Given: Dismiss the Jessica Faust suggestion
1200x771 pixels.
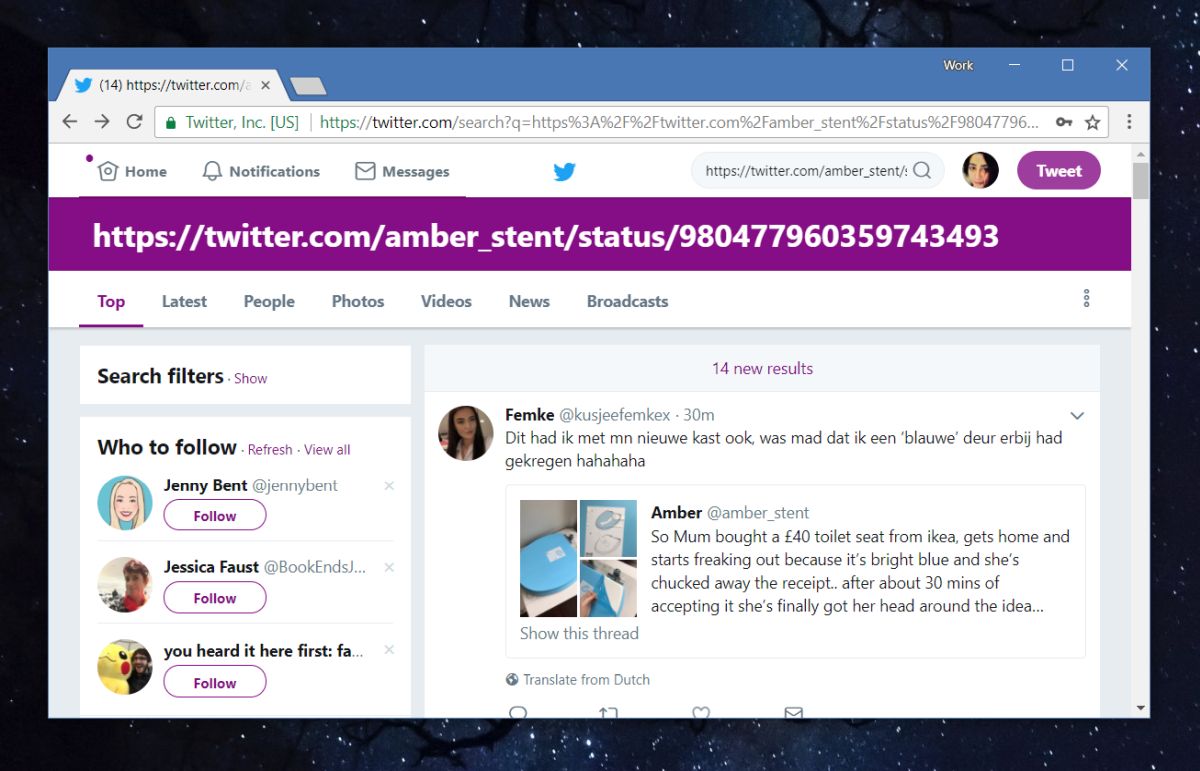Looking at the screenshot, I should [x=389, y=567].
